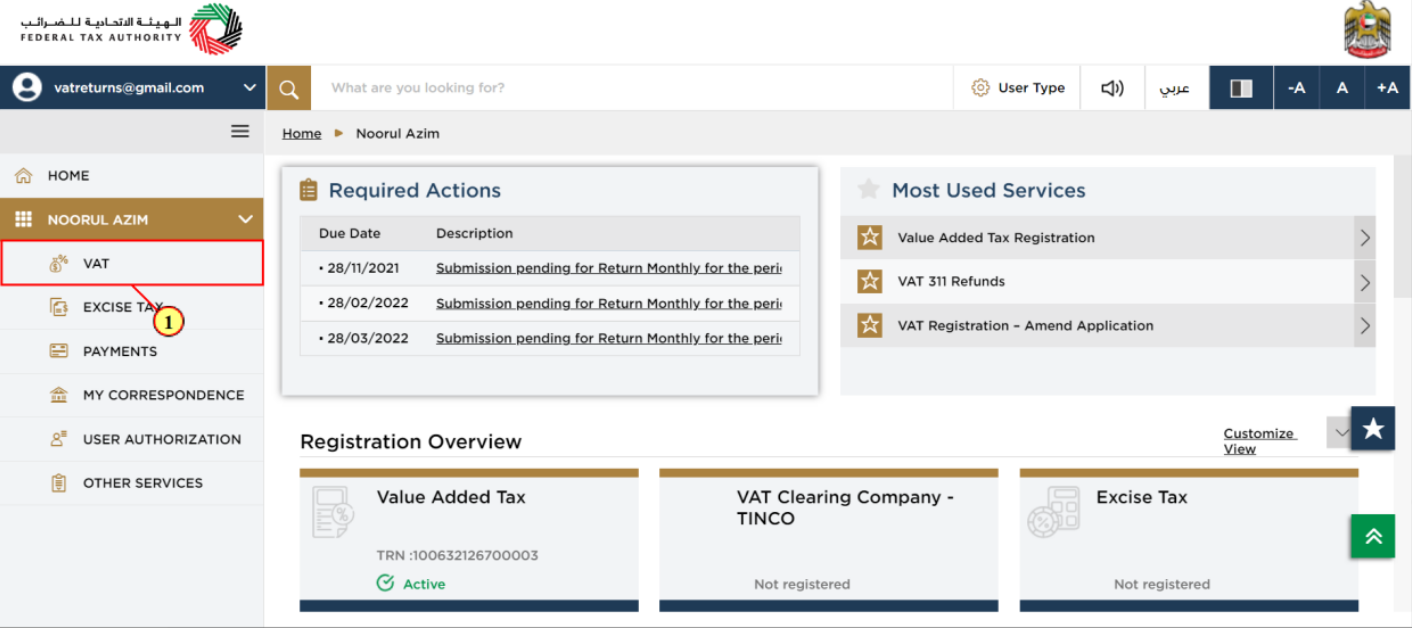Open OTHER SERVICES in the sidebar
Viewport: 1412px width, 628px height.
coord(132,483)
